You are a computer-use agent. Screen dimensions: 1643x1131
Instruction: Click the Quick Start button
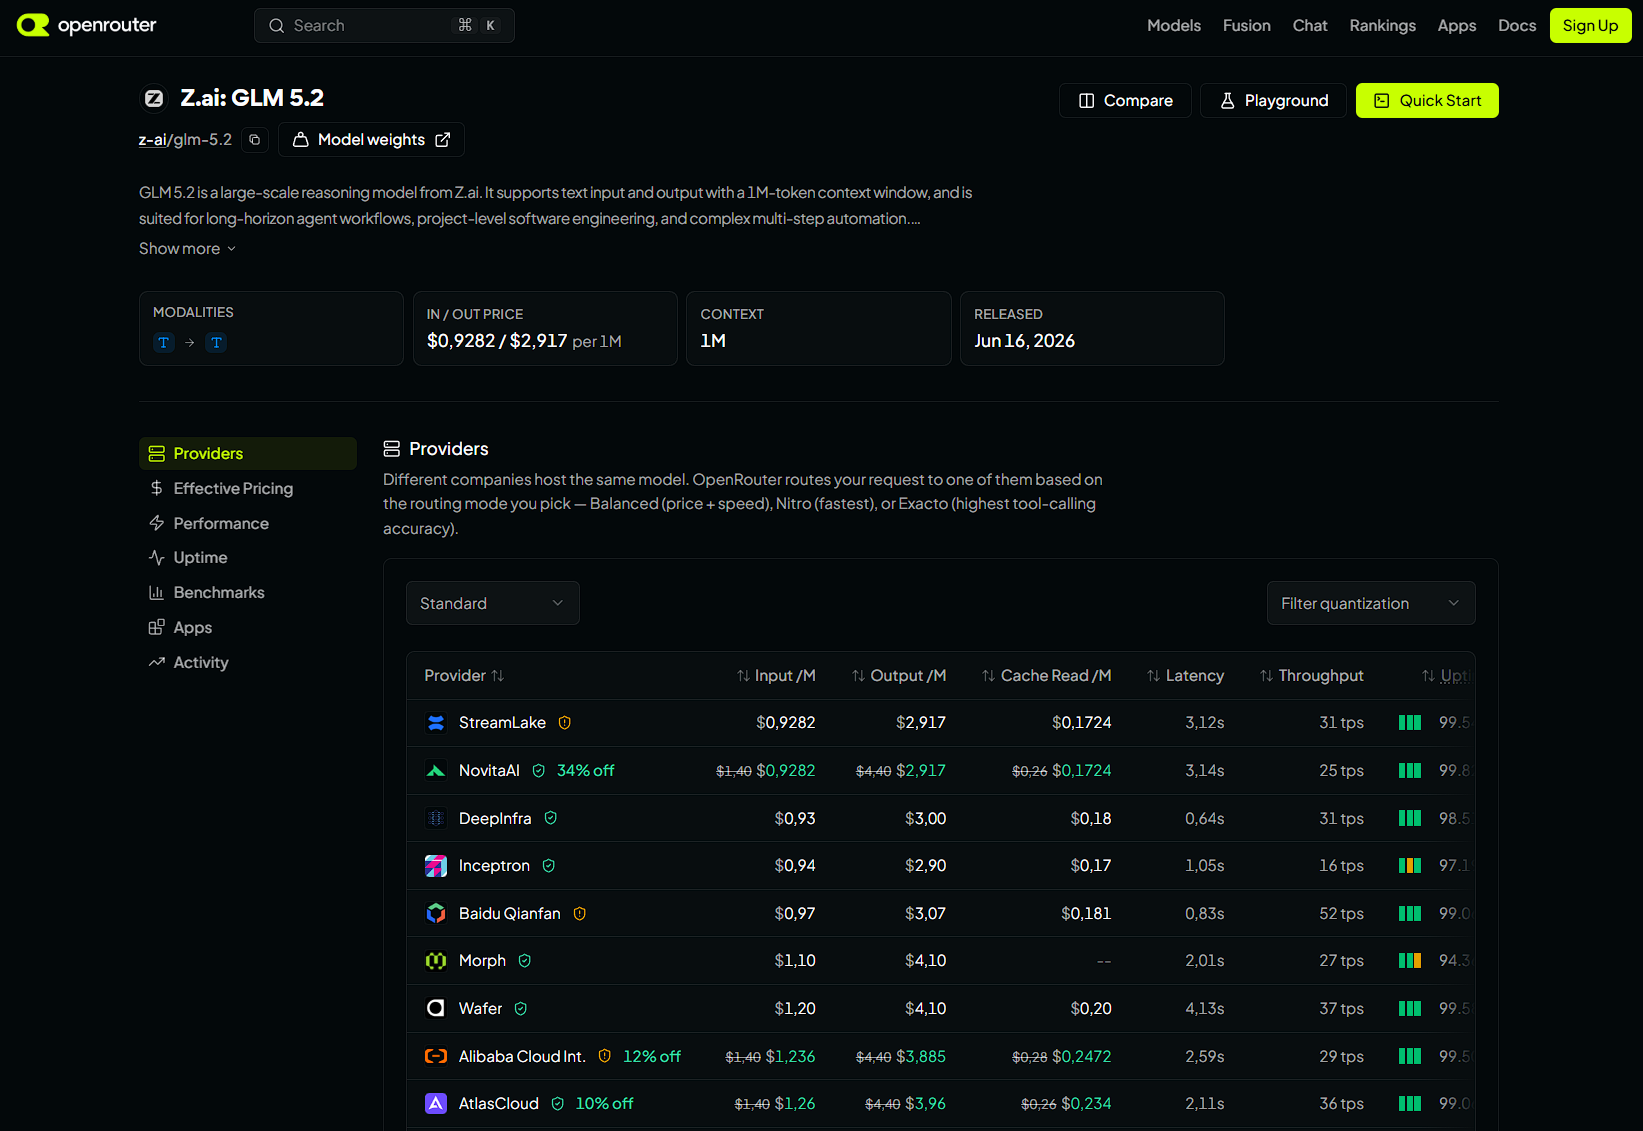[1427, 101]
